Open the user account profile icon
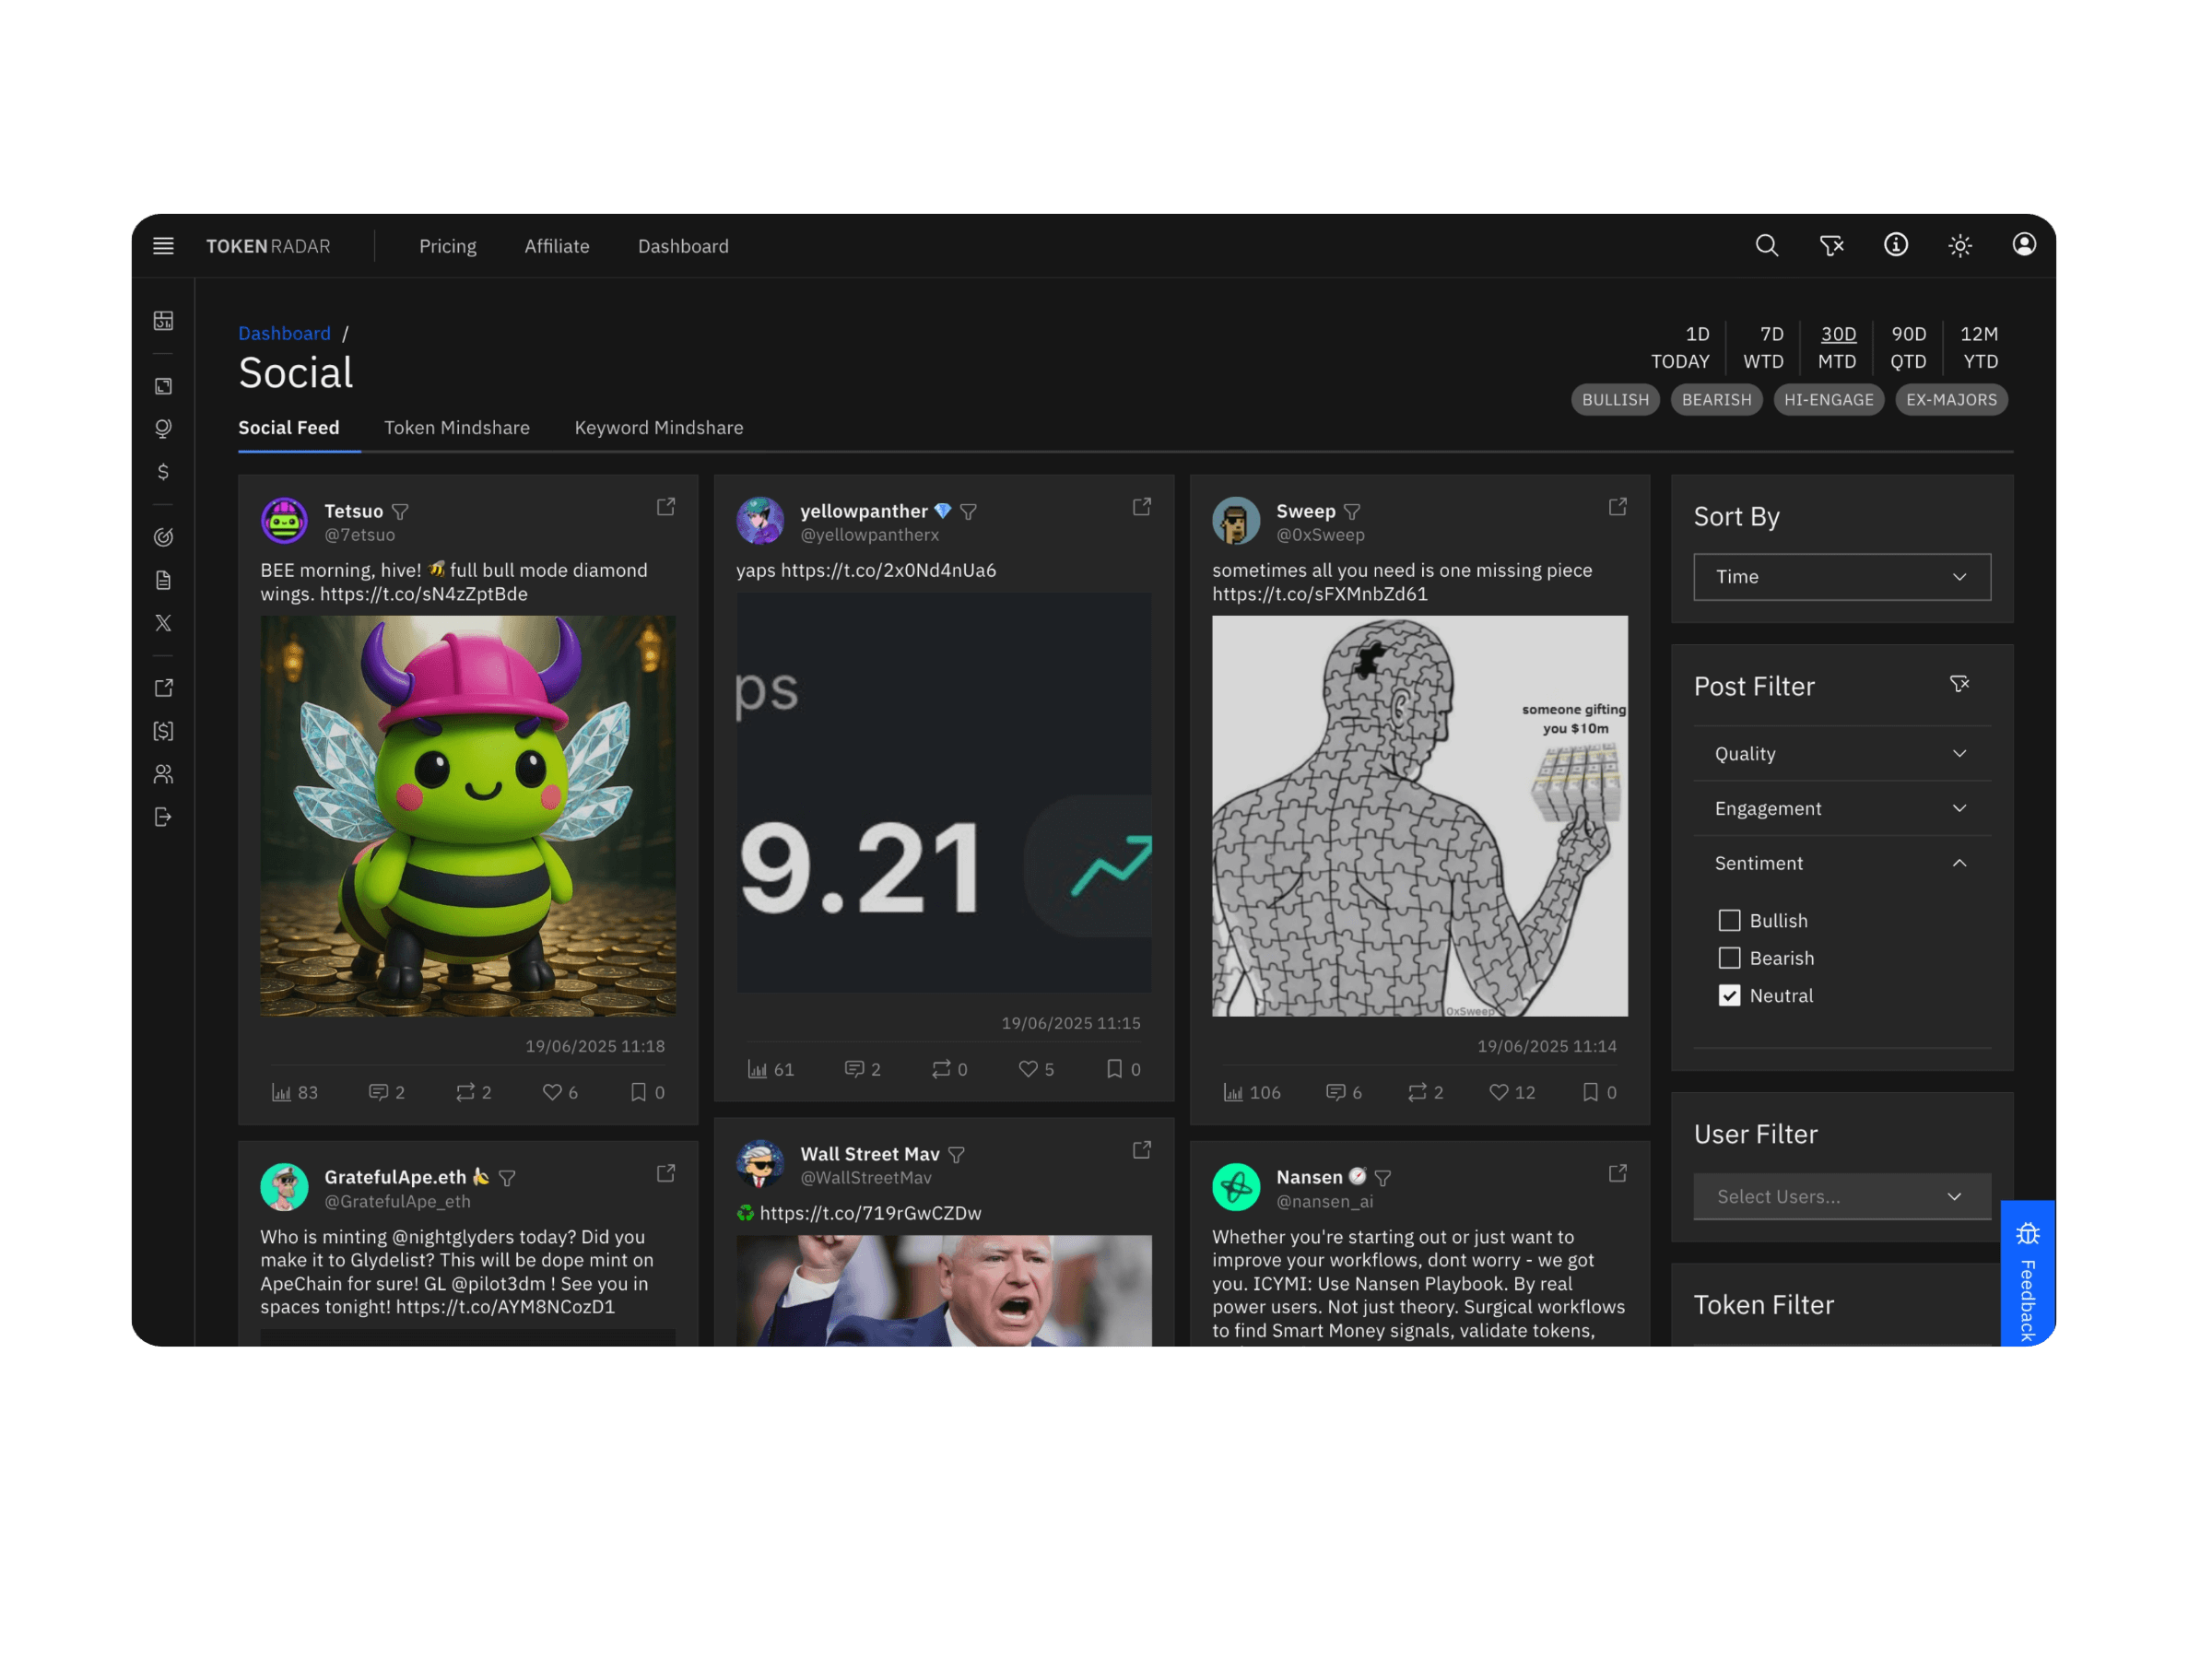The width and height of the screenshot is (2212, 1659). point(2023,245)
